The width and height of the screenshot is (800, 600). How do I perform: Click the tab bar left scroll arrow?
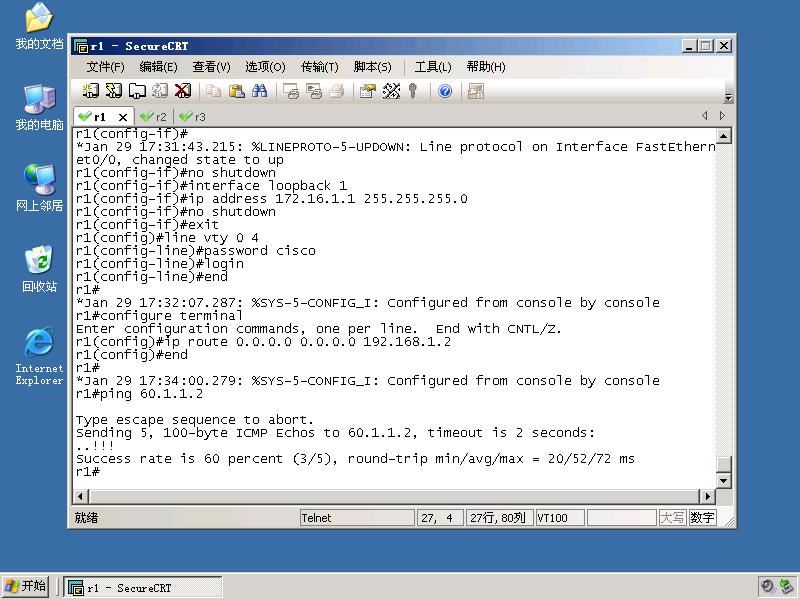click(705, 116)
